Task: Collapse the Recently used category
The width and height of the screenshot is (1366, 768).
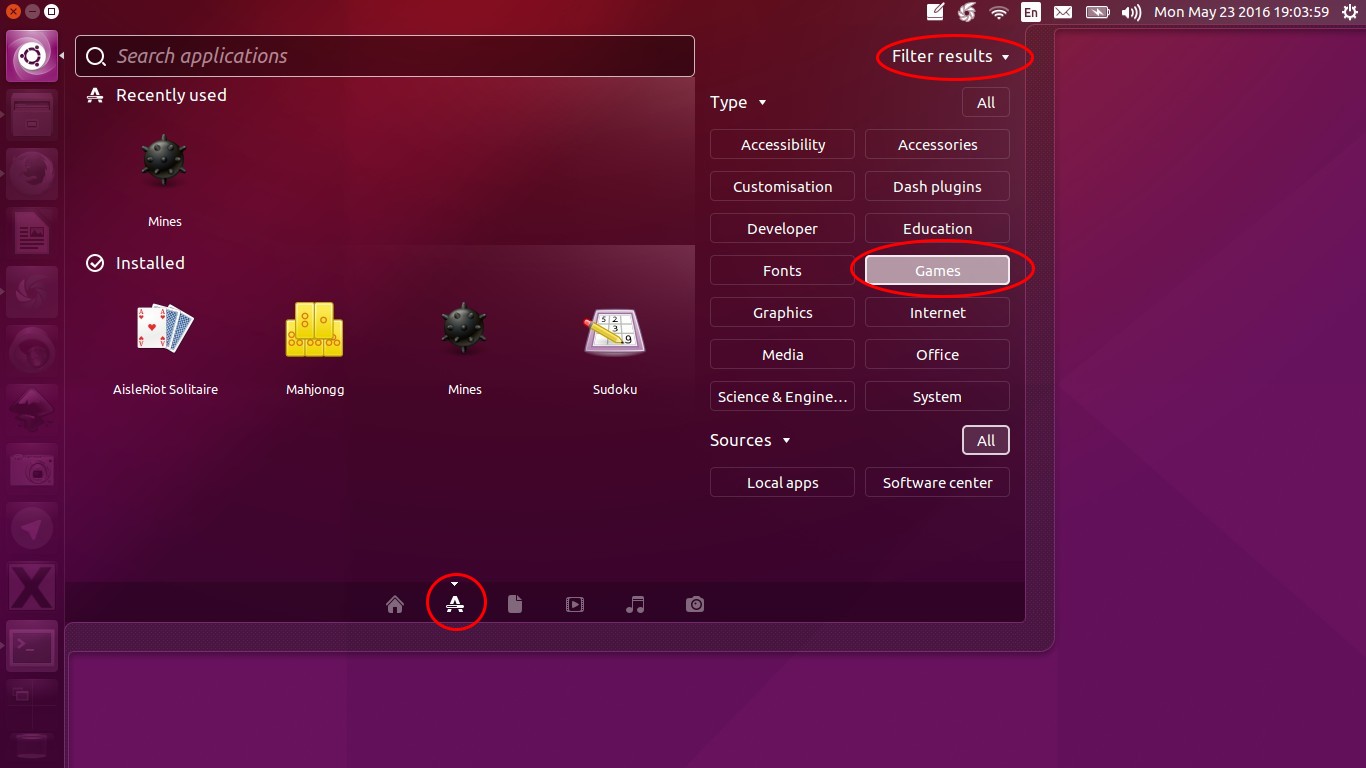Action: [157, 95]
